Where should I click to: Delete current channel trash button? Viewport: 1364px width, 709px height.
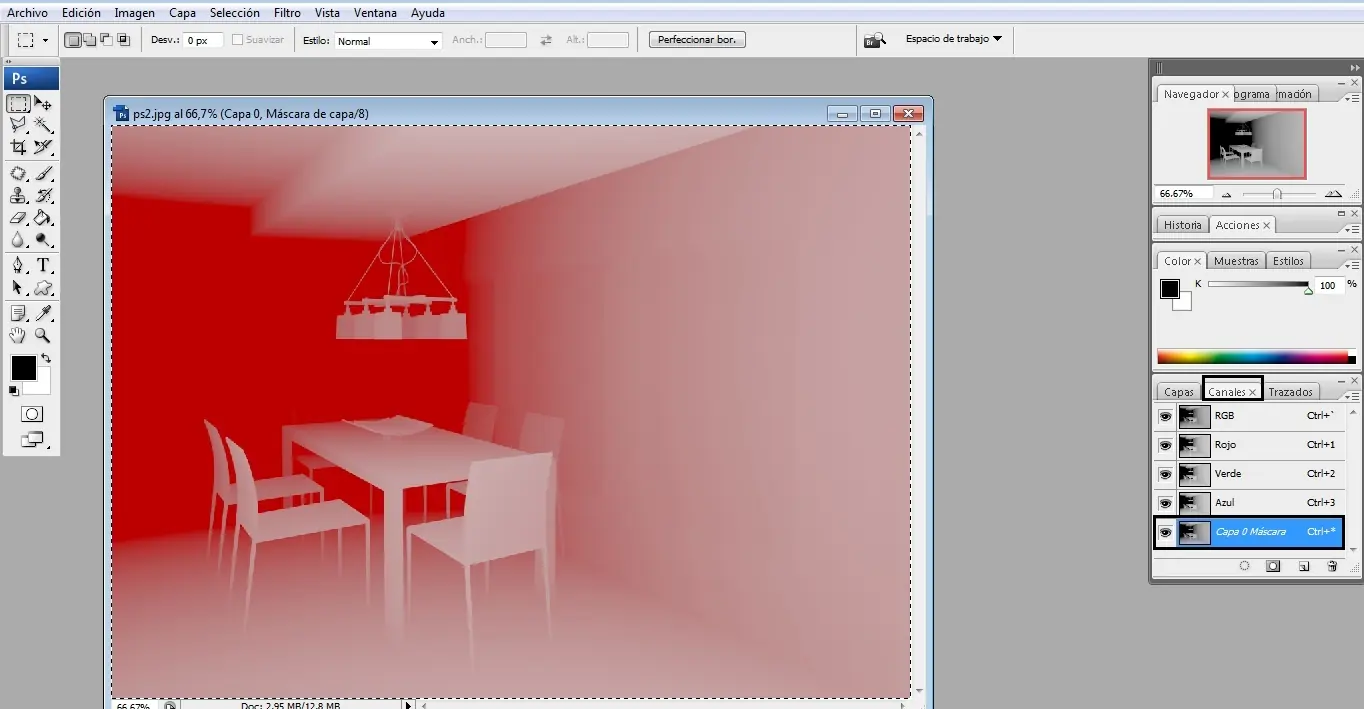click(1331, 566)
